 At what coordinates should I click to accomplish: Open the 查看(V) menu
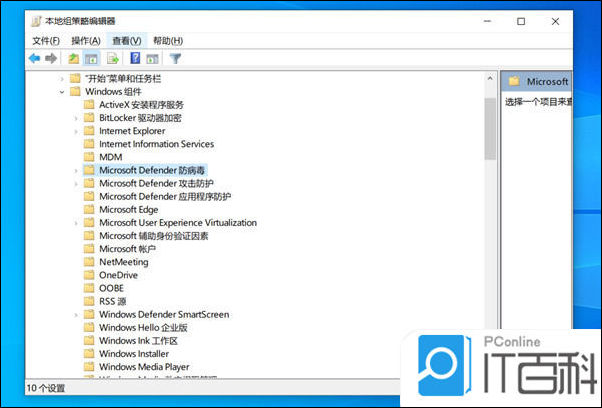pos(127,41)
